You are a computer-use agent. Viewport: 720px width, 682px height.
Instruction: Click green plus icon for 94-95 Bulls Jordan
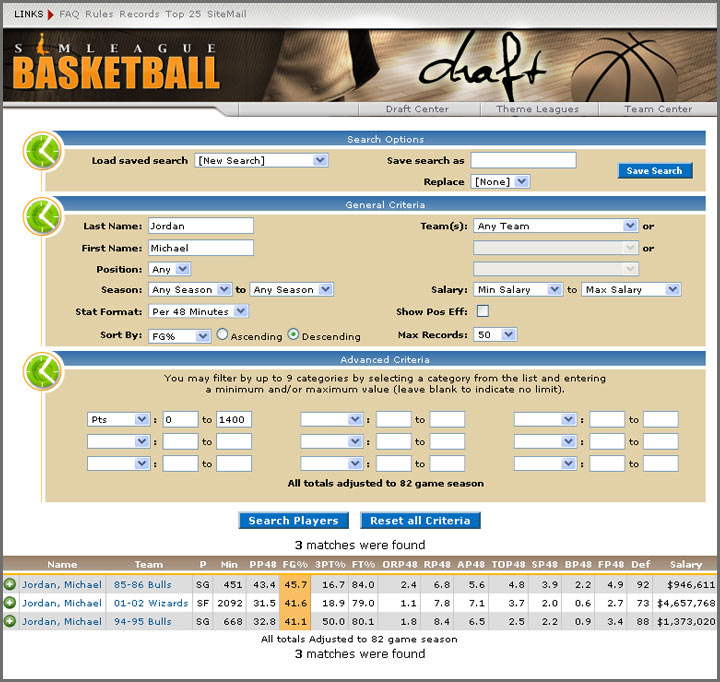coord(10,622)
